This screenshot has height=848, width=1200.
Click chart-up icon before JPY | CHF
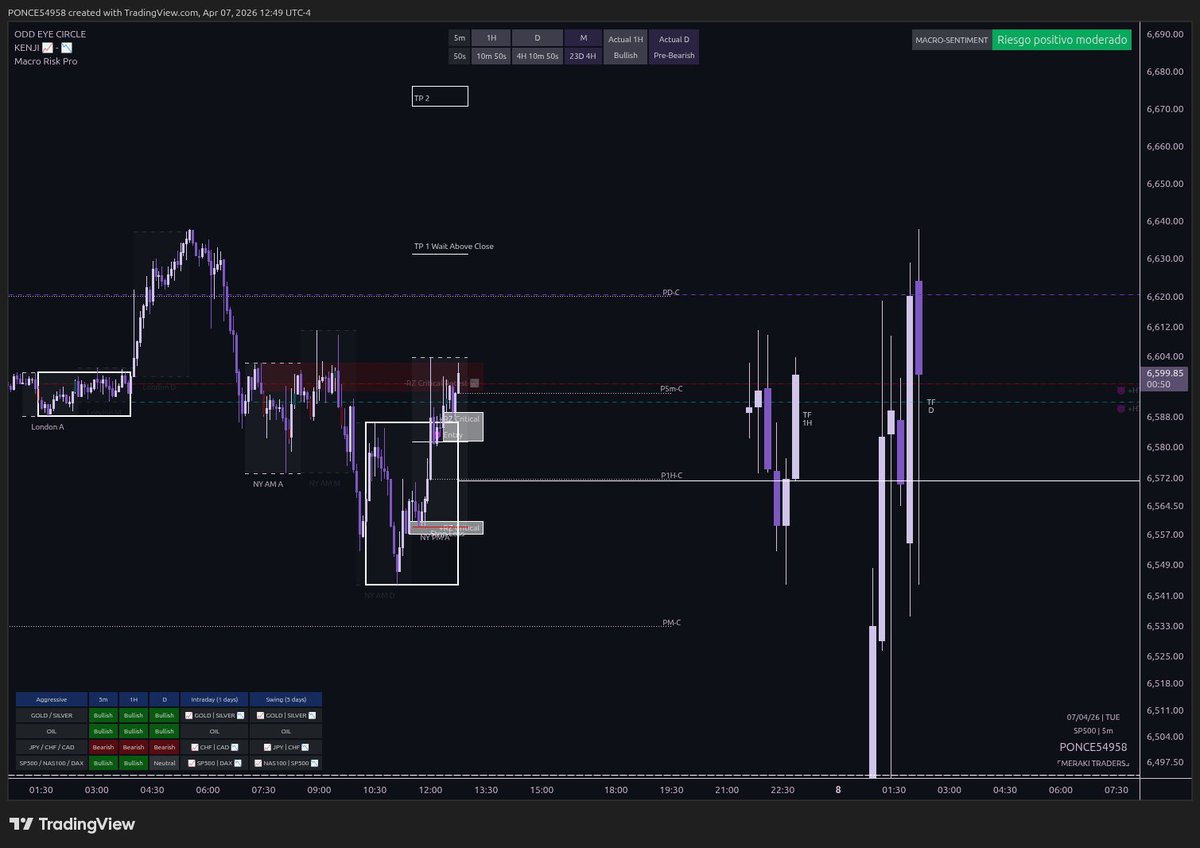[267, 747]
